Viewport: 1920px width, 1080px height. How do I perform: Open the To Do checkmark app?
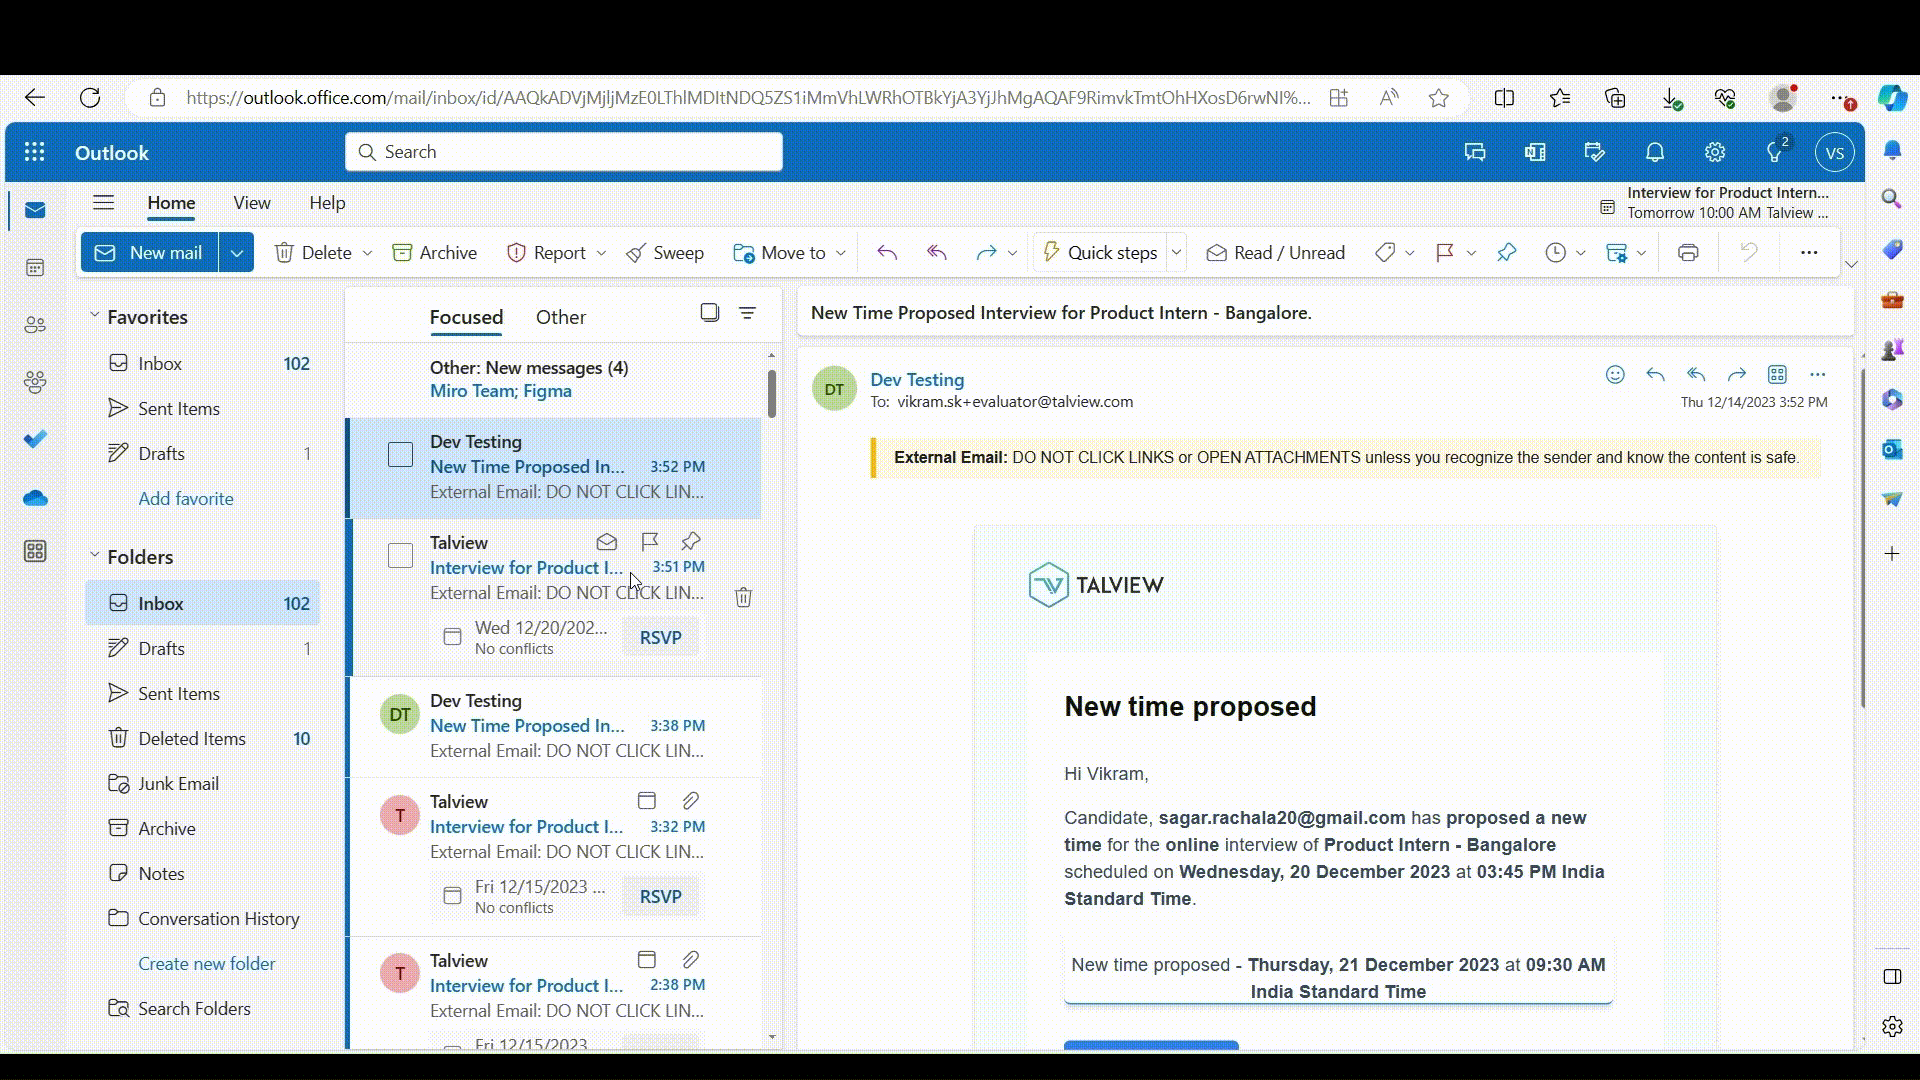pyautogui.click(x=35, y=439)
